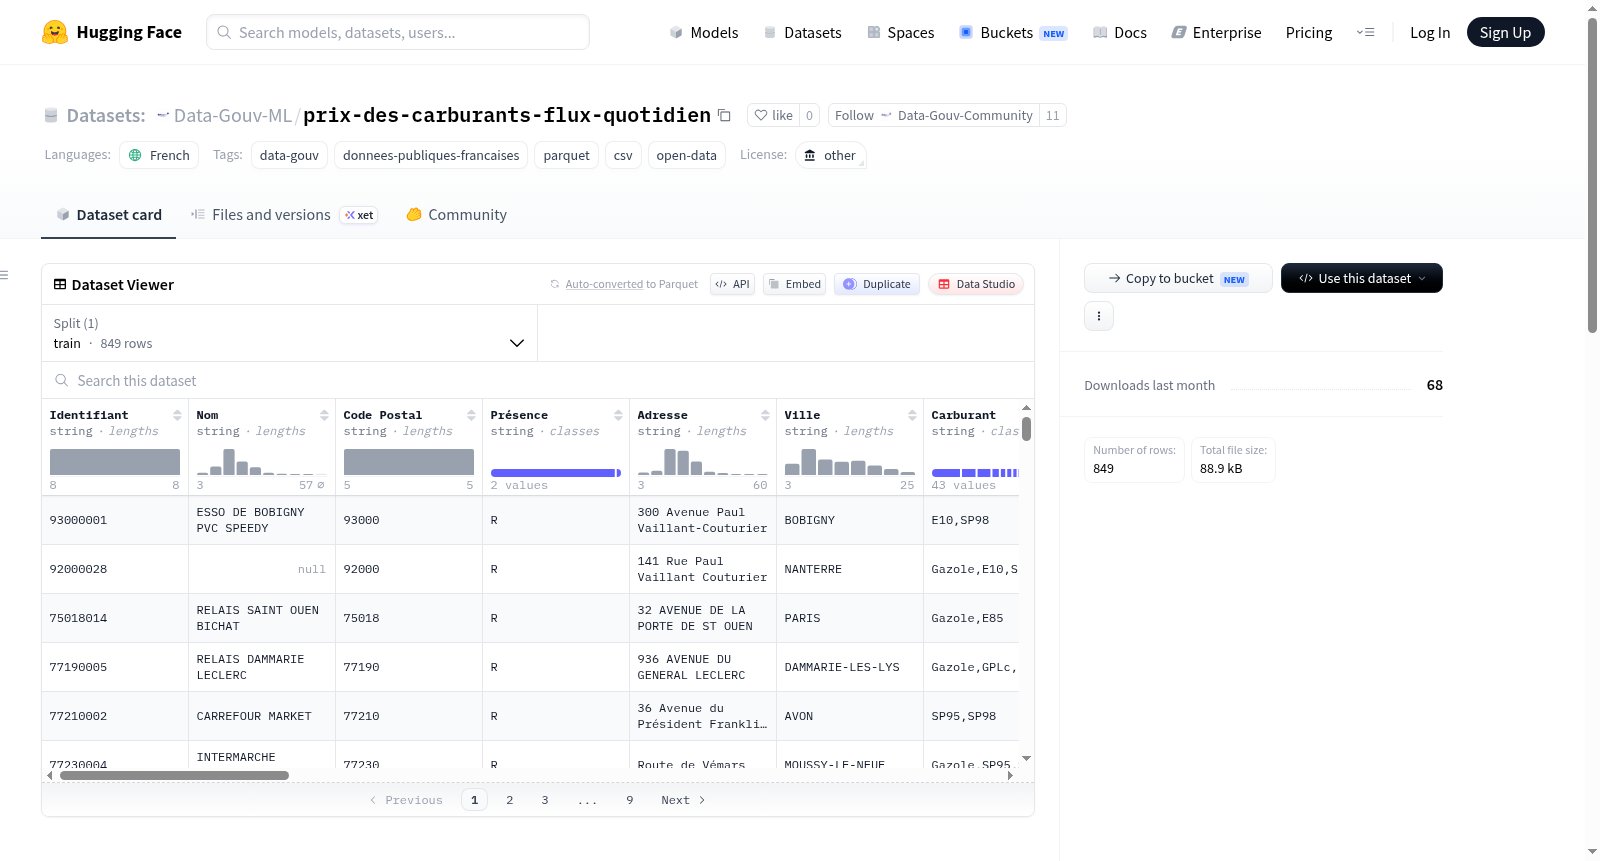The height and width of the screenshot is (861, 1600).
Task: Click the Hugging Face logo icon
Action: 55,32
